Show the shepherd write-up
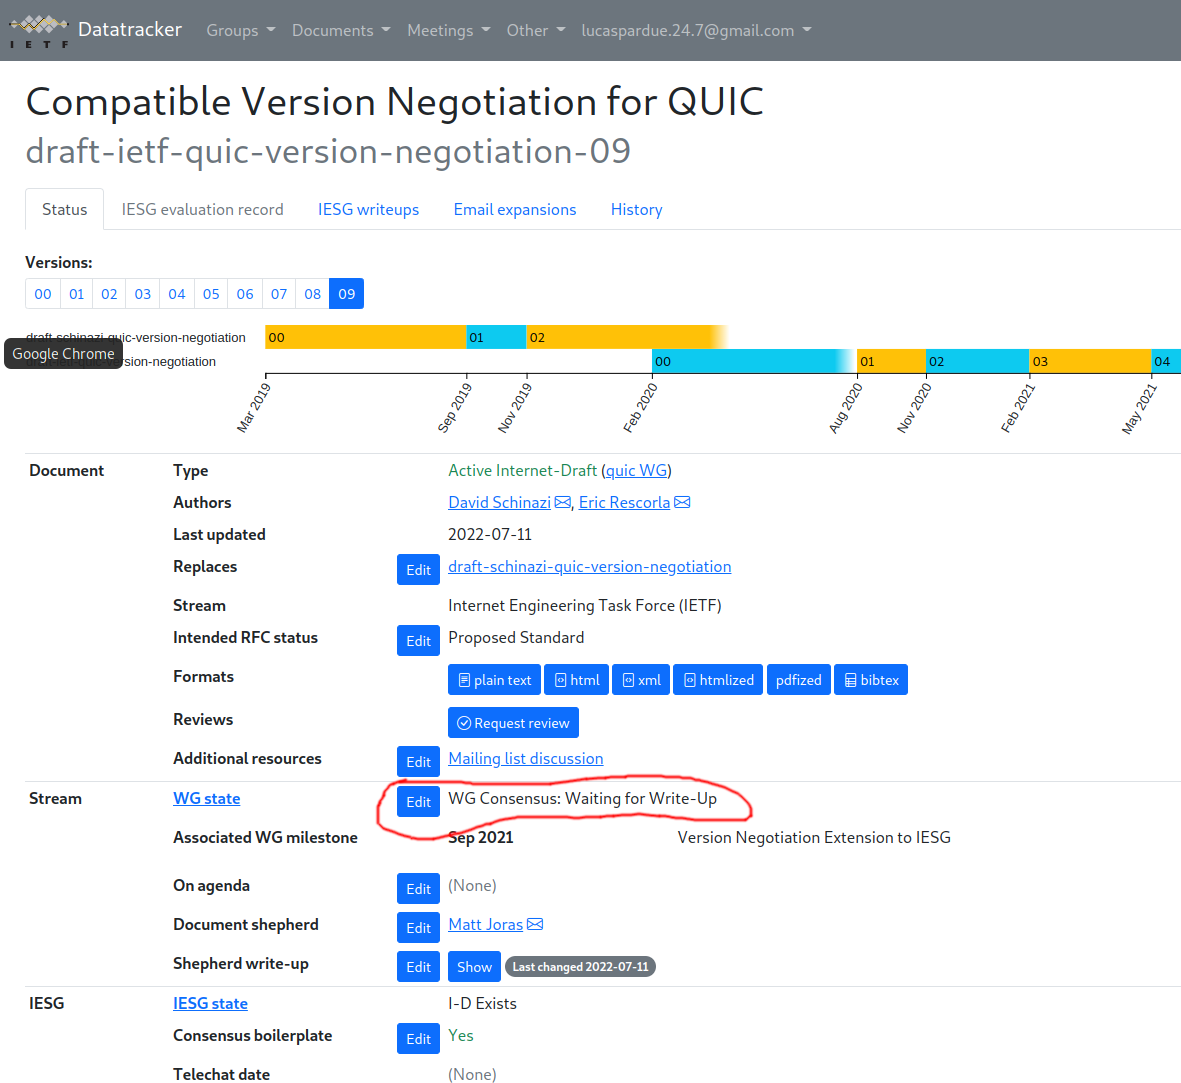 (x=474, y=966)
